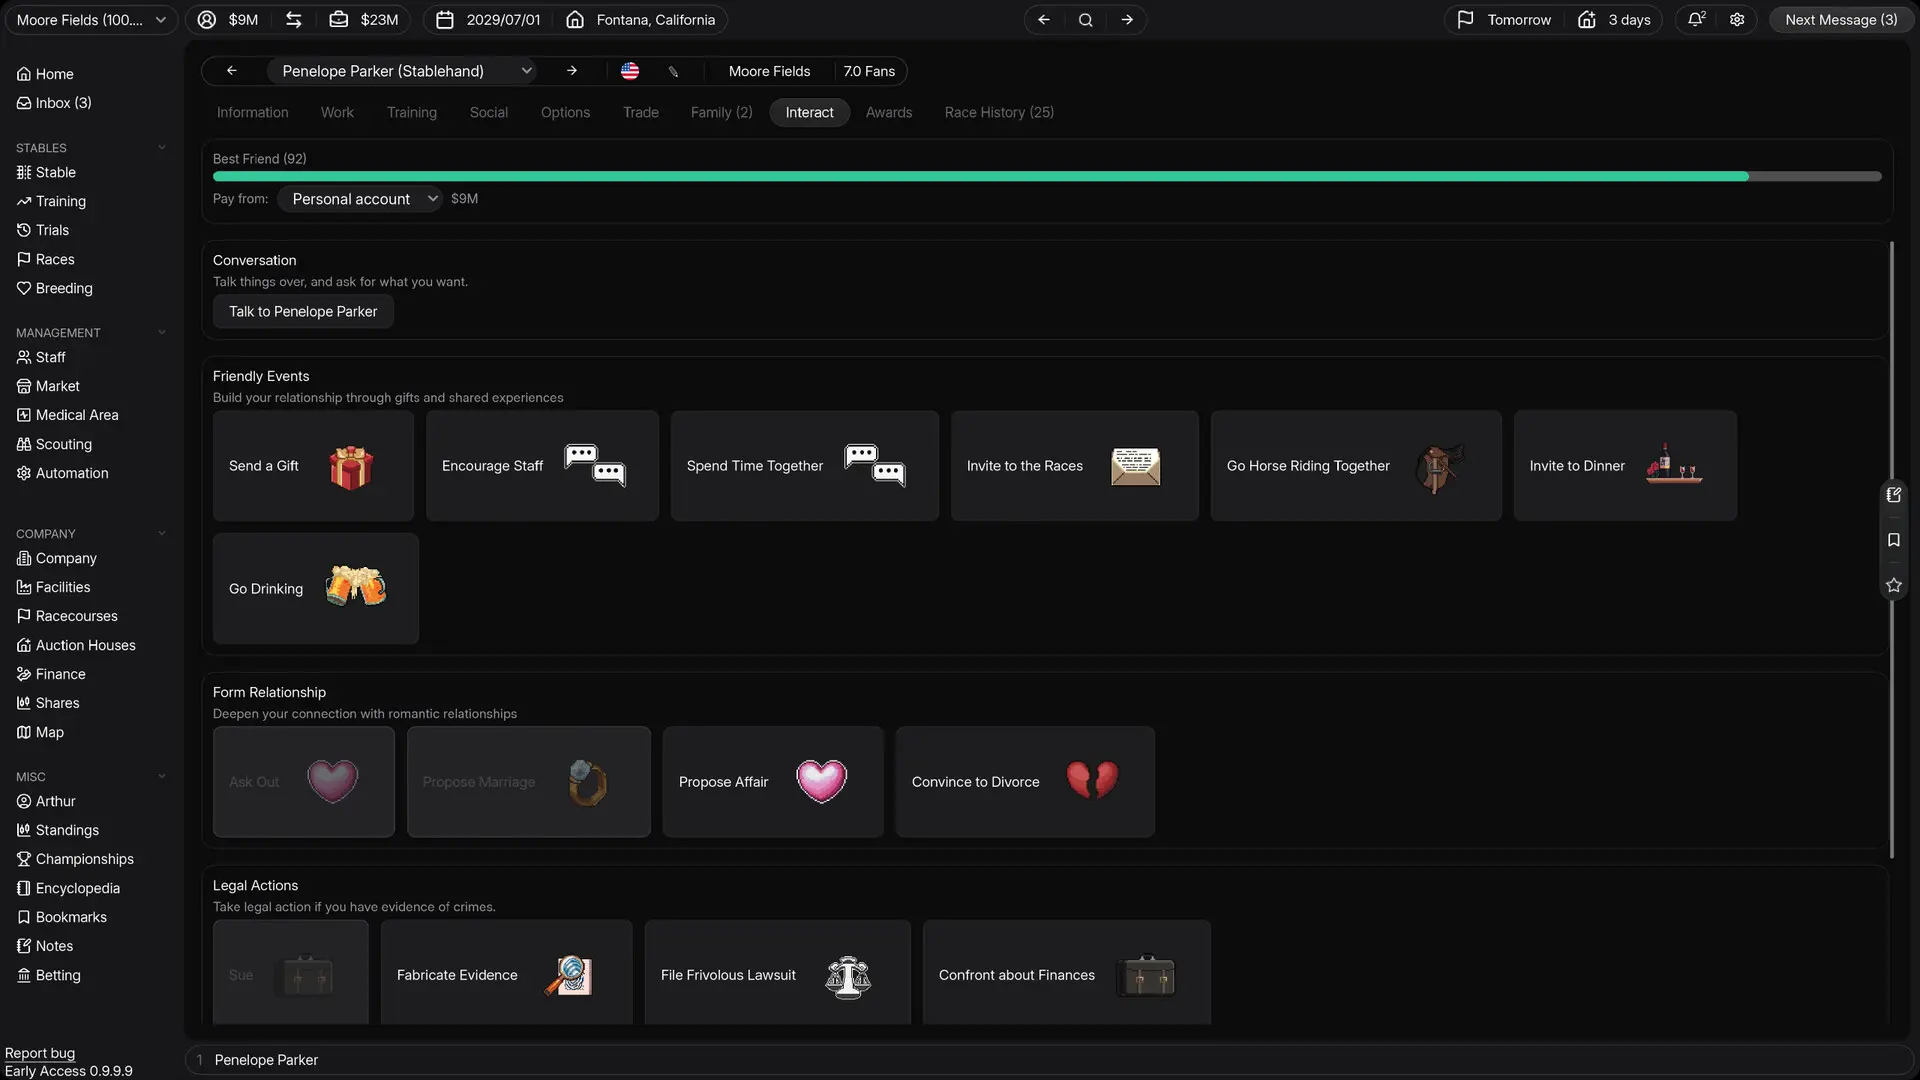
Task: Open the notifications bell icon
Action: [x=1696, y=19]
